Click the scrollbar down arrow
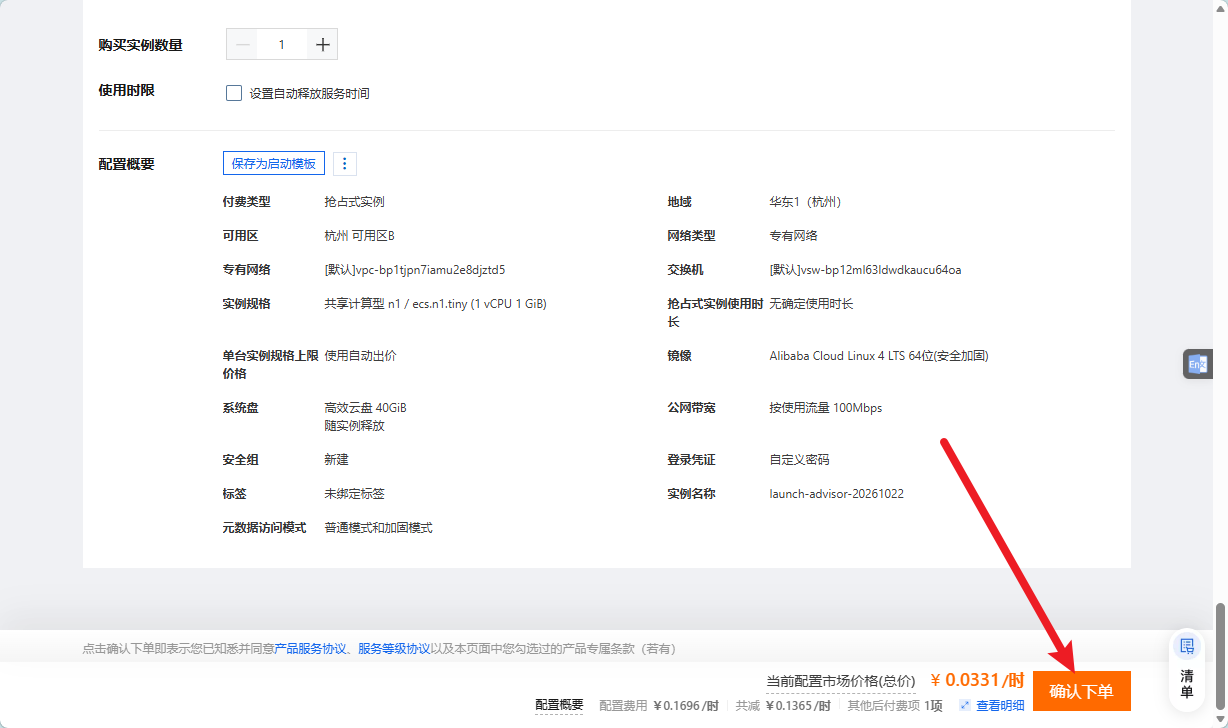The height and width of the screenshot is (728, 1228). (x=1220, y=719)
